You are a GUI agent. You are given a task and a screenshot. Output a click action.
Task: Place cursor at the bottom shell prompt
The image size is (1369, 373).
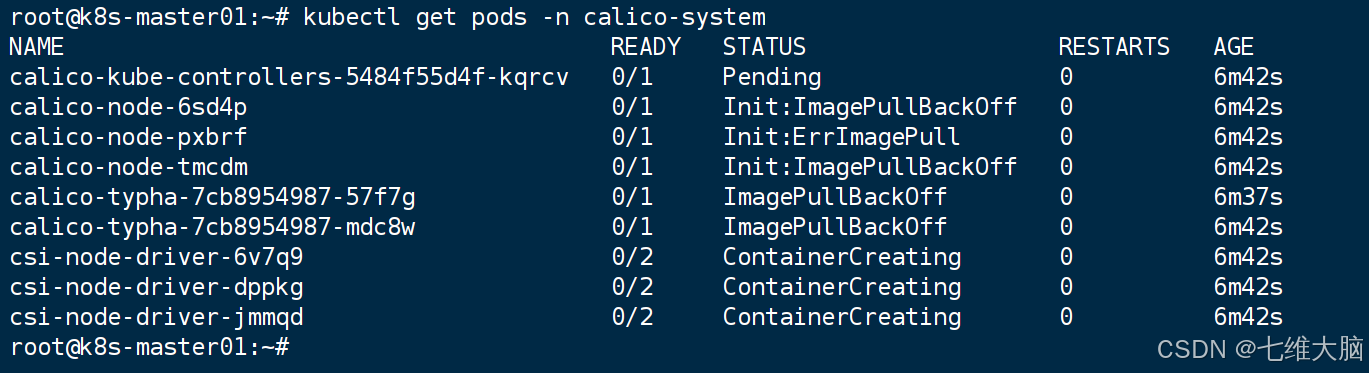[x=149, y=347]
